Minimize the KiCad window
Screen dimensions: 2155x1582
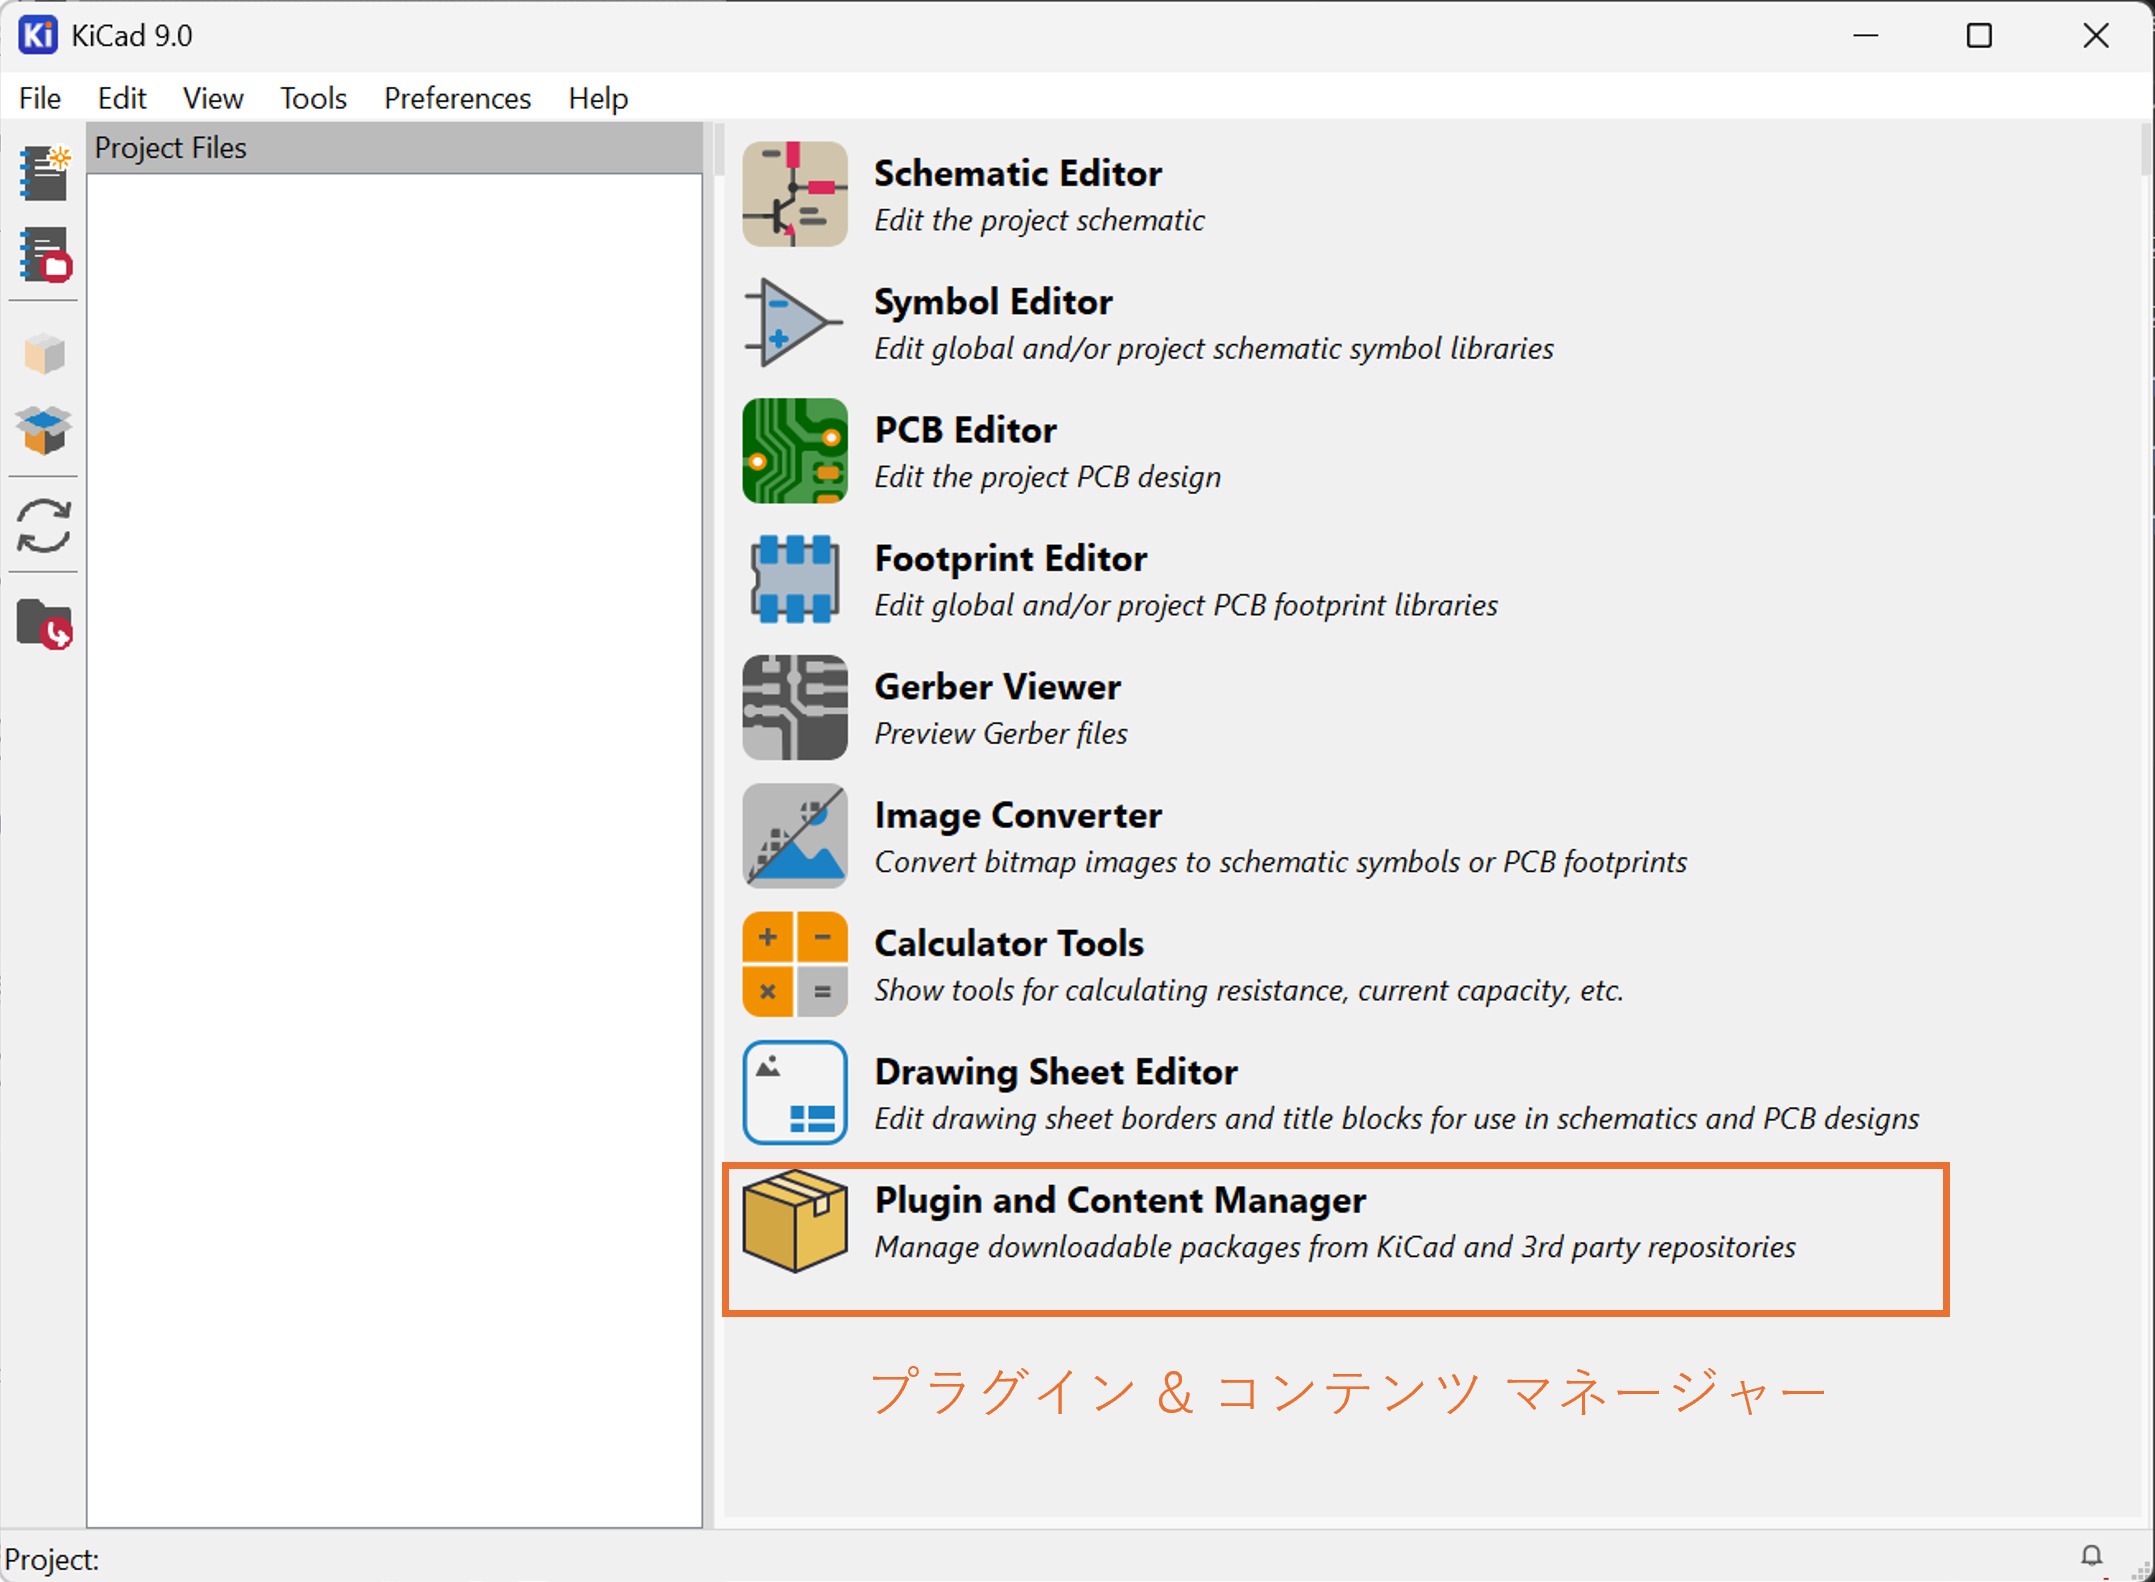(1865, 36)
